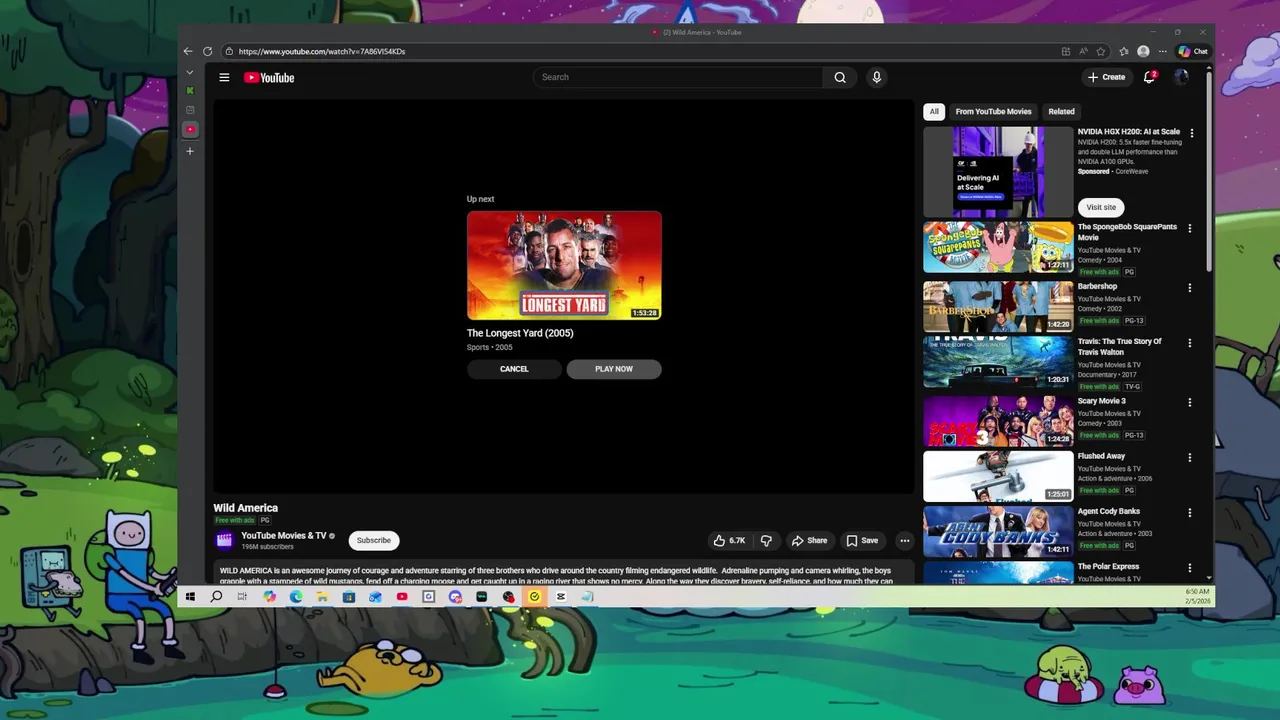Open options for Travis Walton documentary
1280x720 pixels.
(1190, 343)
